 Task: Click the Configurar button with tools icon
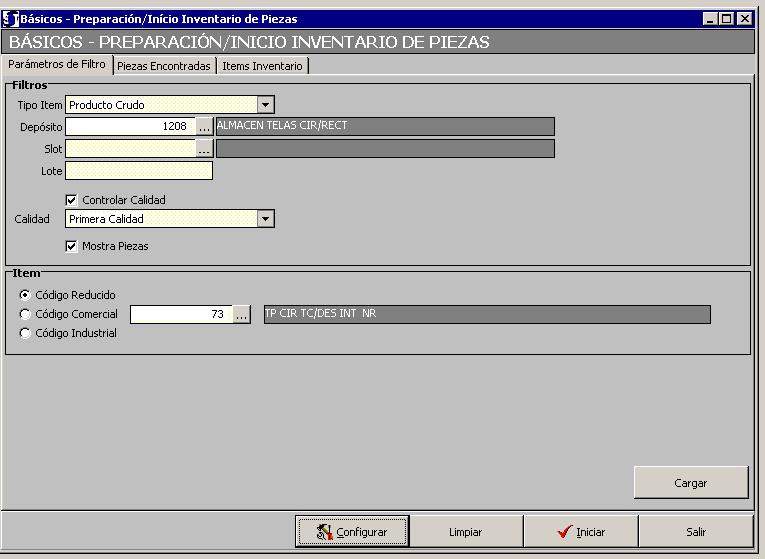[x=352, y=532]
